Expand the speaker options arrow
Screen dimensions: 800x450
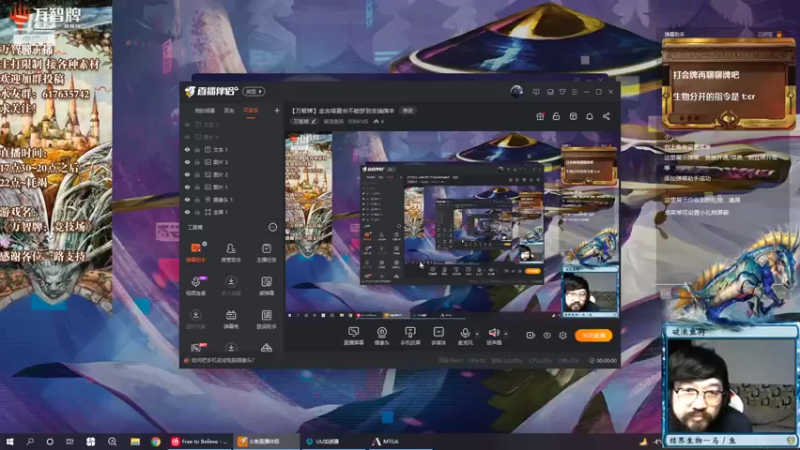tap(506, 334)
